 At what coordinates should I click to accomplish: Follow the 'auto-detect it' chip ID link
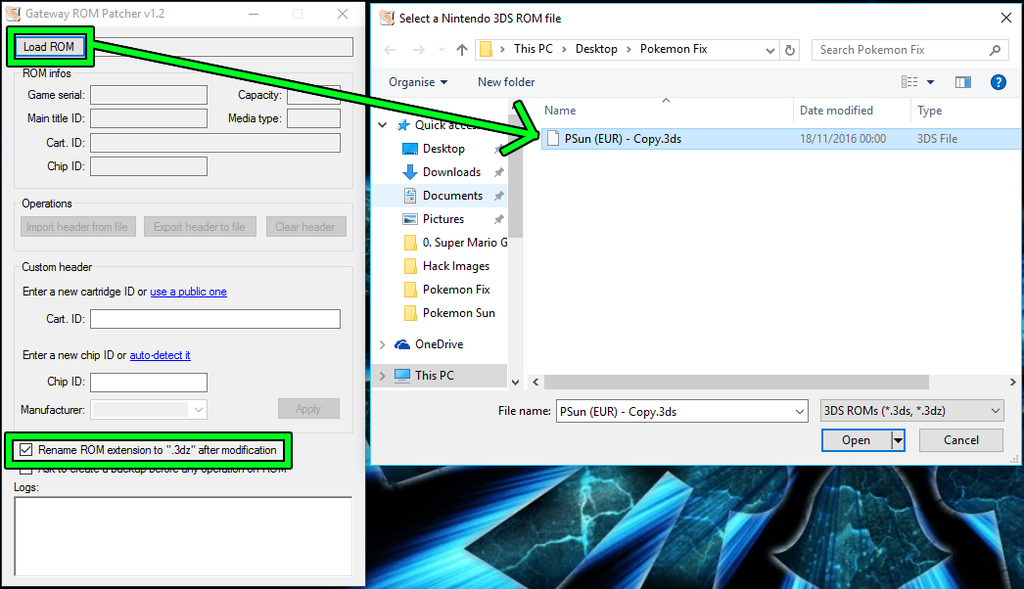pos(160,355)
